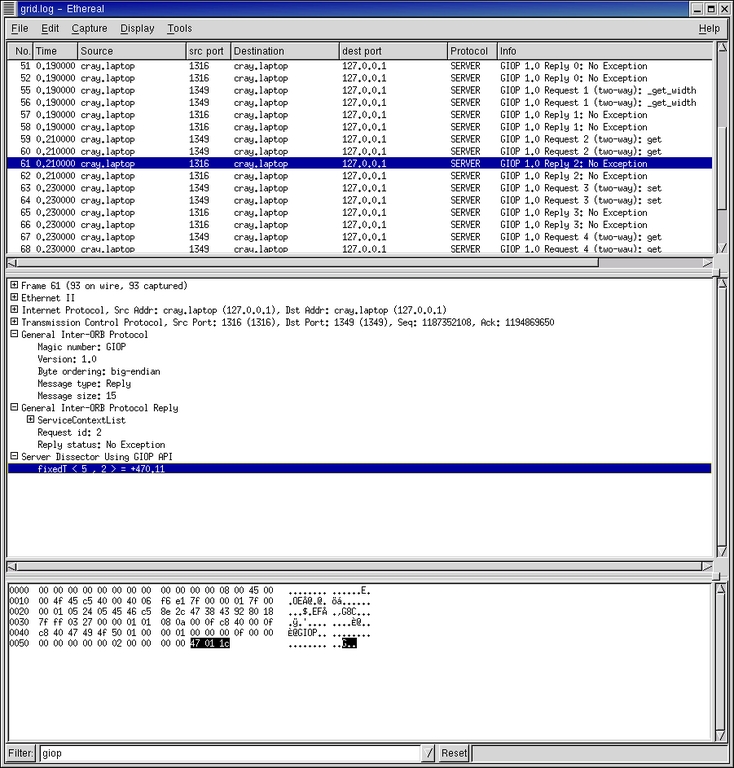
Task: Open the filter history dropdown arrow
Action: coord(428,753)
